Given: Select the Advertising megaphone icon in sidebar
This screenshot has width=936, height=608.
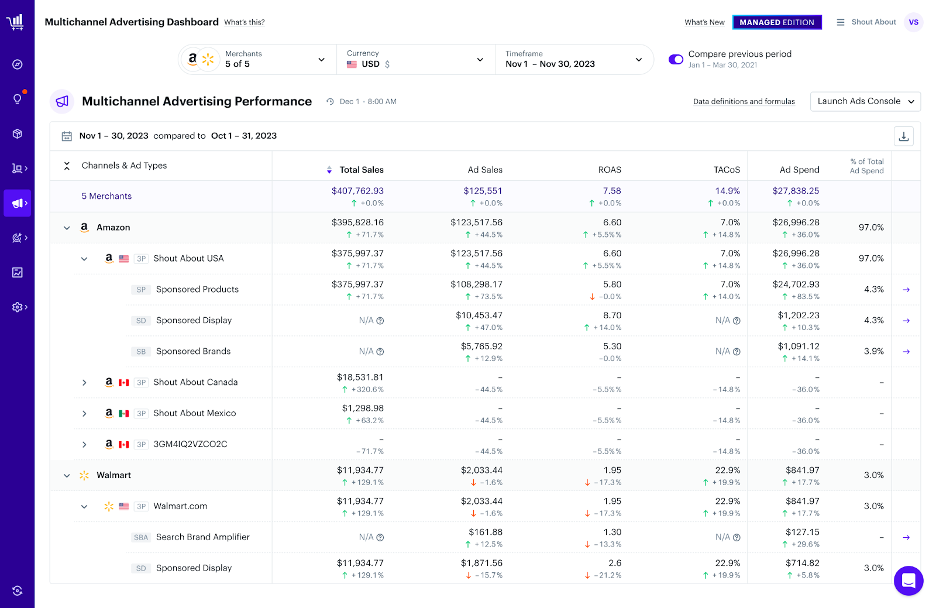Looking at the screenshot, I should (15, 203).
